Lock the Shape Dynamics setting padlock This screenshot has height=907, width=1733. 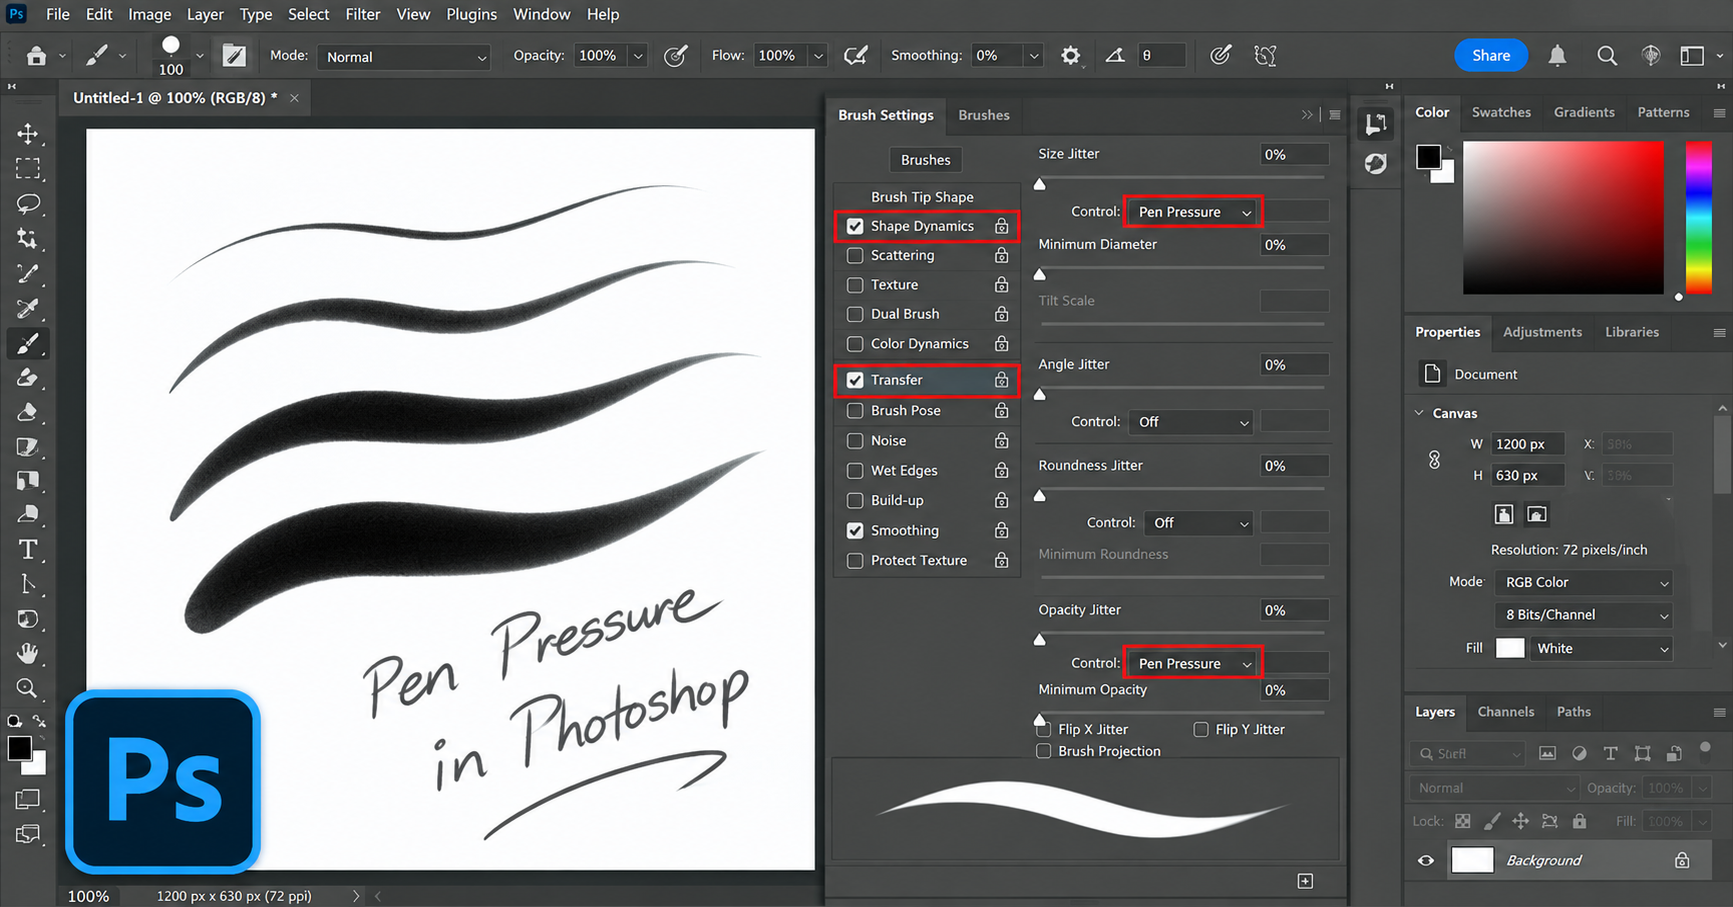[x=1001, y=226]
